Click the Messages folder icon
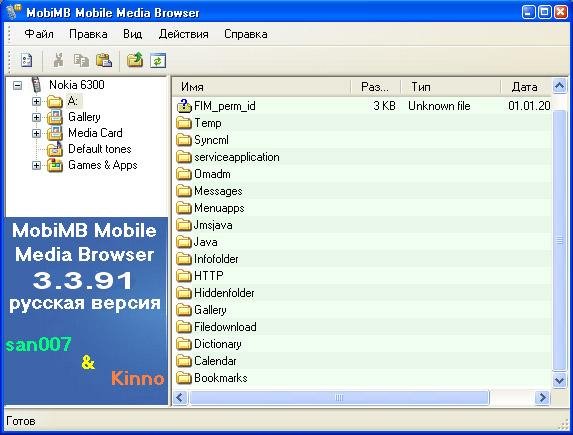573x435 pixels. coord(184,191)
